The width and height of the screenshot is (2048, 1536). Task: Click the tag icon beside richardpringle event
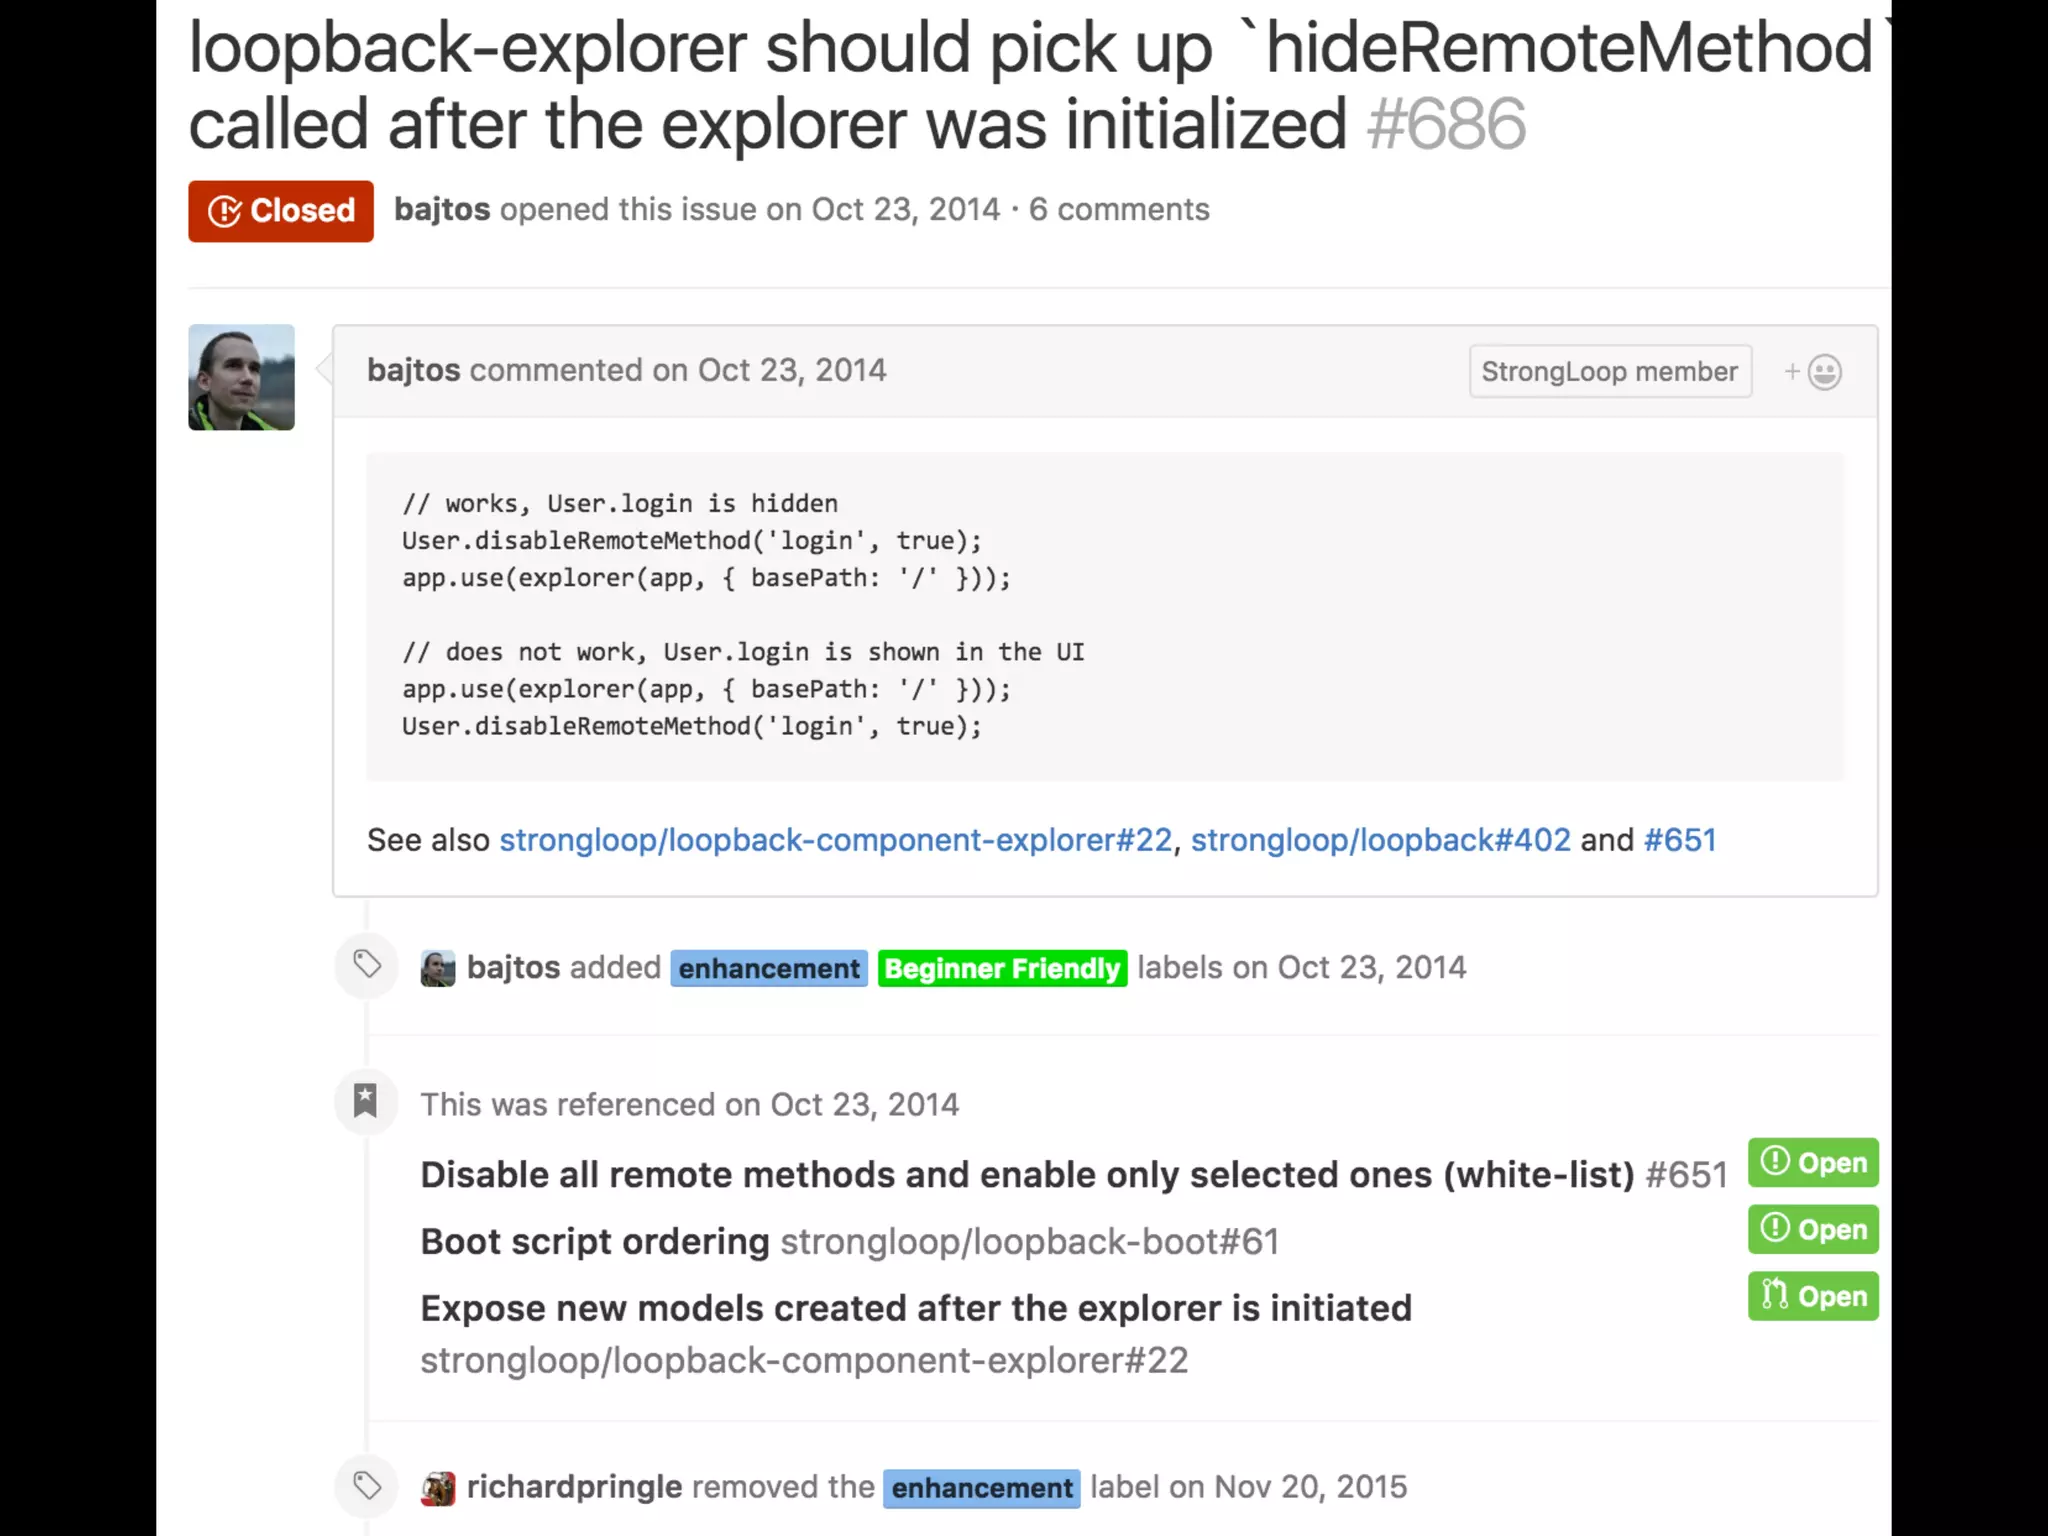coord(367,1486)
